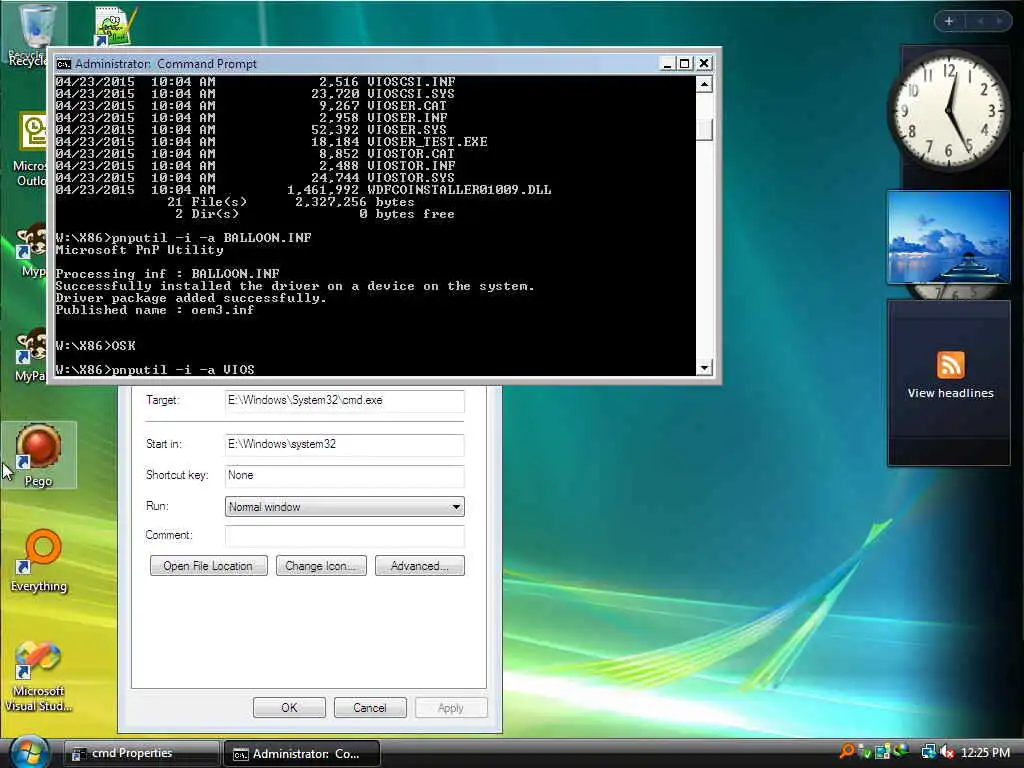The height and width of the screenshot is (768, 1024).
Task: Open the Notepad++ shortcut on desktop
Action: 114,26
